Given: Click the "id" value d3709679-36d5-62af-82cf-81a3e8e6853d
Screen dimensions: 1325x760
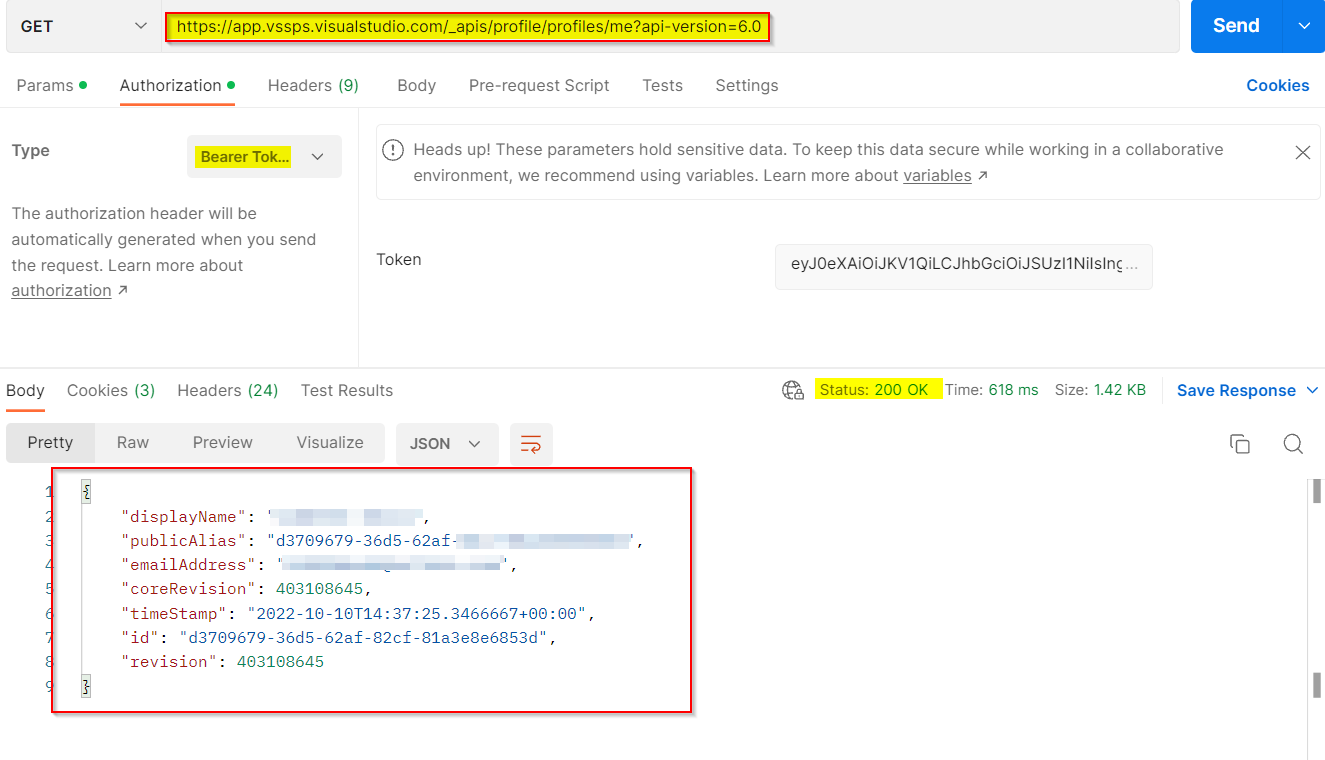Looking at the screenshot, I should pos(362,637).
